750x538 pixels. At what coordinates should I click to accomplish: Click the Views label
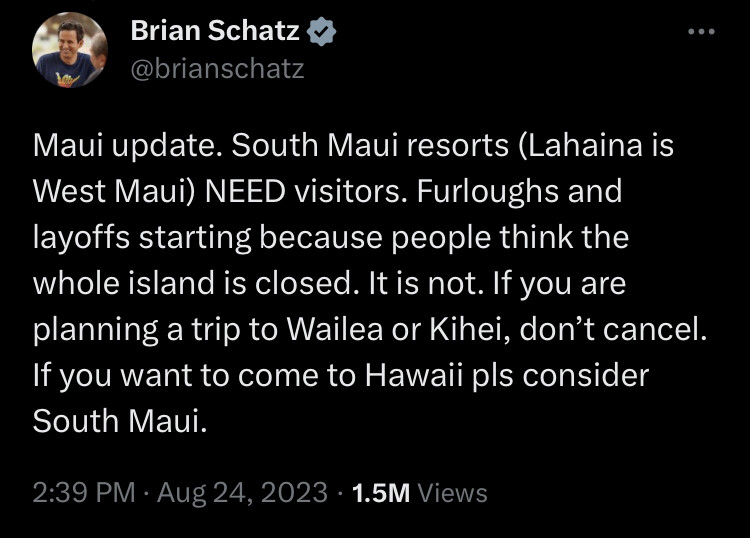[x=452, y=493]
